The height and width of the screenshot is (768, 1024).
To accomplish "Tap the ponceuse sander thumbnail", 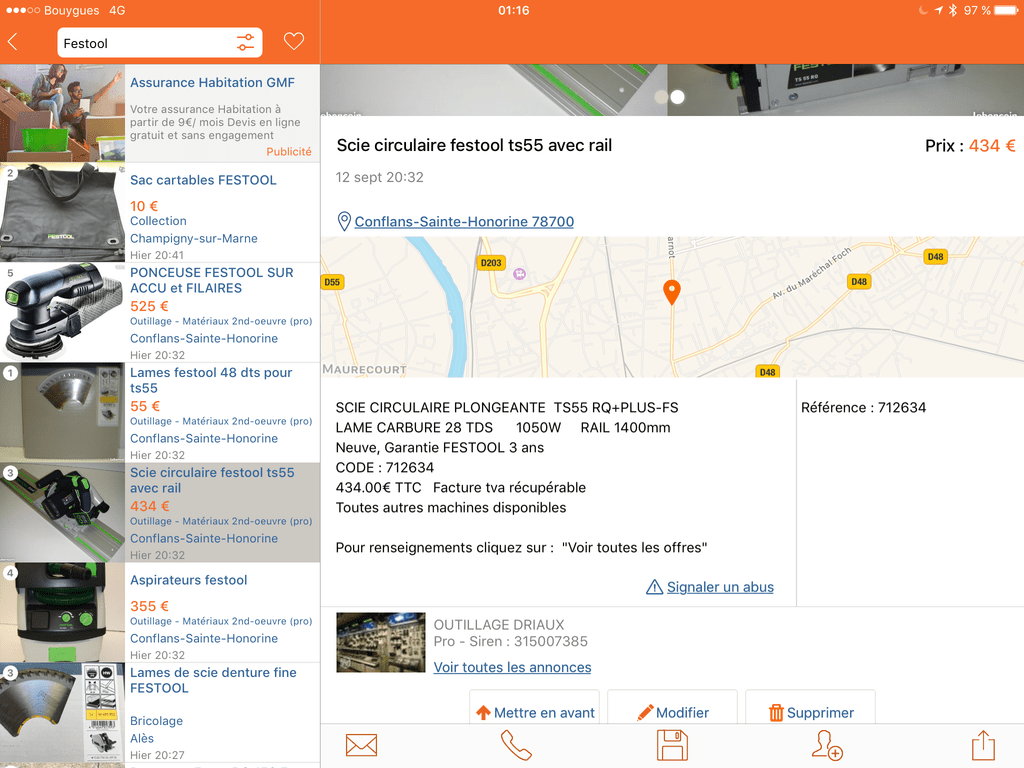I will pyautogui.click(x=62, y=313).
